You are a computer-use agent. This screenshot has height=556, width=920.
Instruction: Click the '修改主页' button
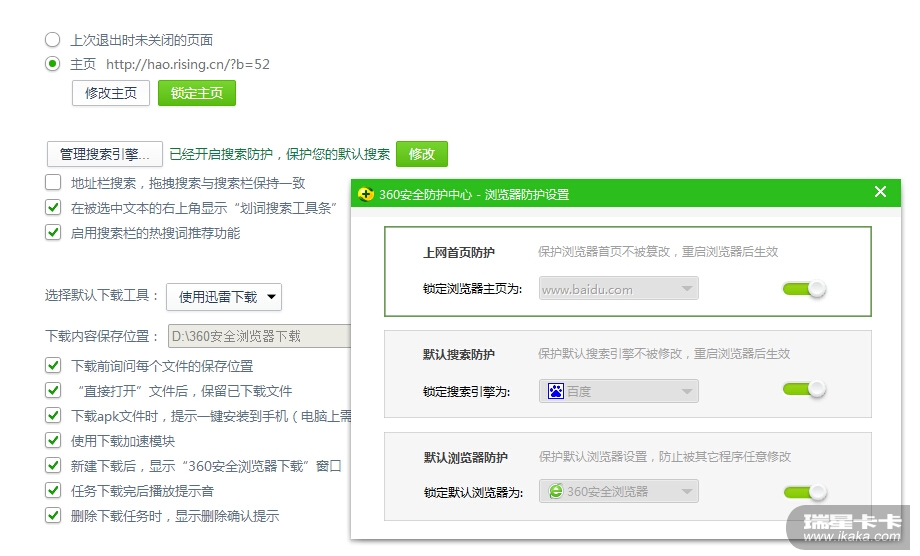111,93
